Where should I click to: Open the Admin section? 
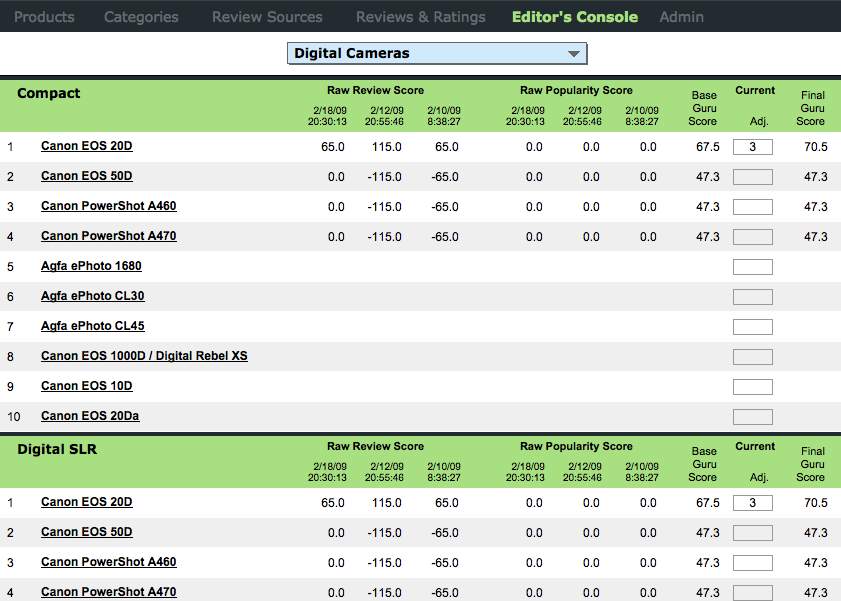coord(681,17)
